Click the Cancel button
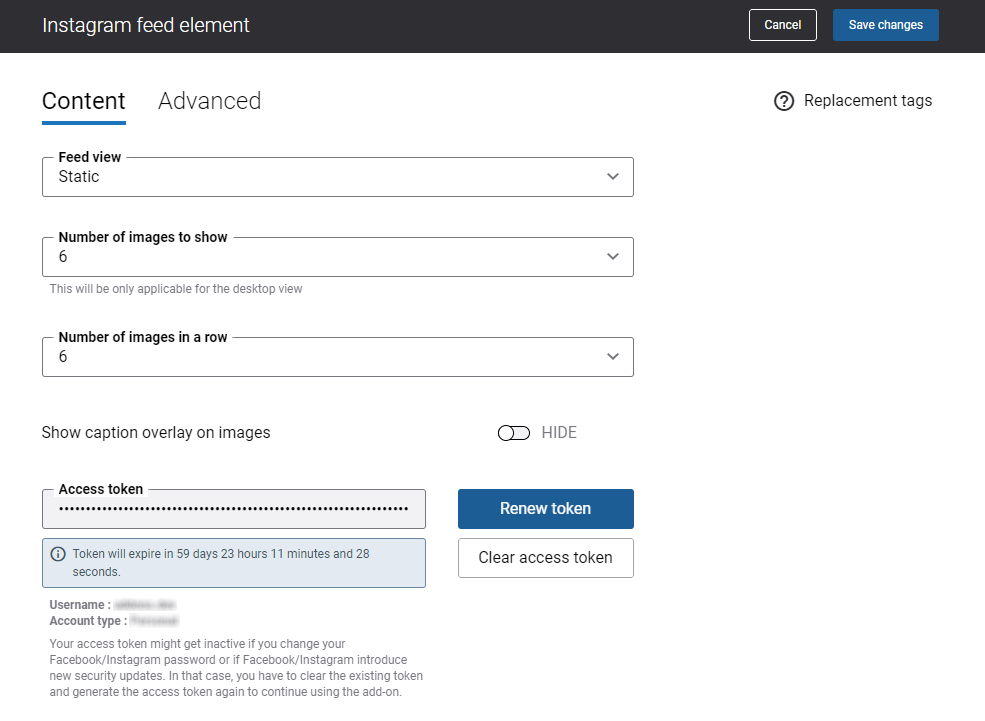Viewport: 985px width, 721px height. (x=783, y=25)
